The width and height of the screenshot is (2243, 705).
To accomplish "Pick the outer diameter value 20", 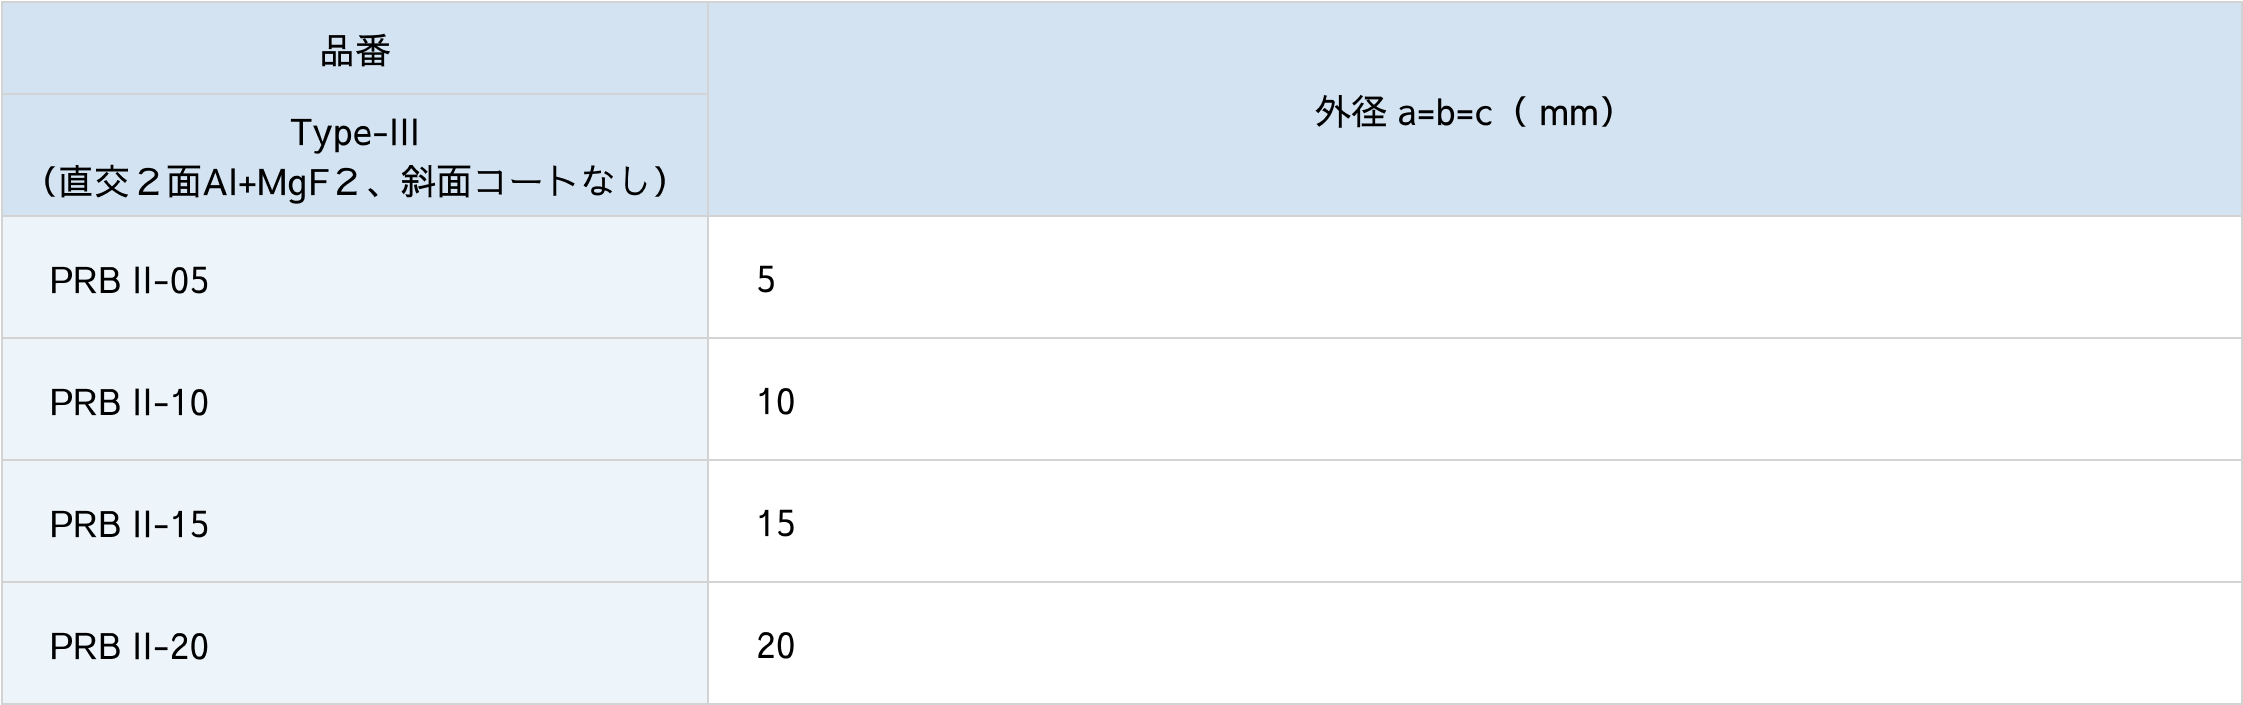I will click(x=775, y=646).
